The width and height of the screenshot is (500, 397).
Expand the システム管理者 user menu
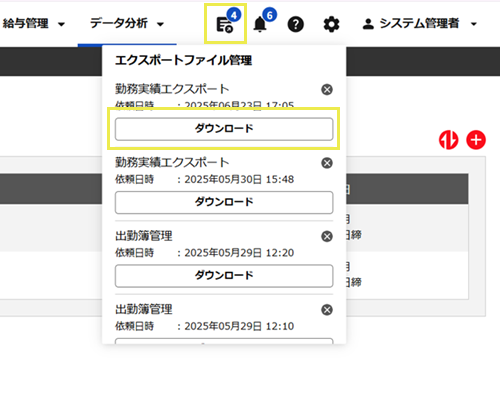coord(419,24)
